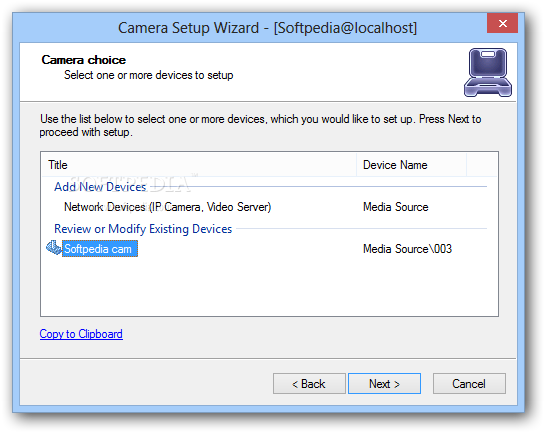Screen dimensions: 545x433
Task: Click the Media Source cell for Network Devices
Action: click(396, 207)
